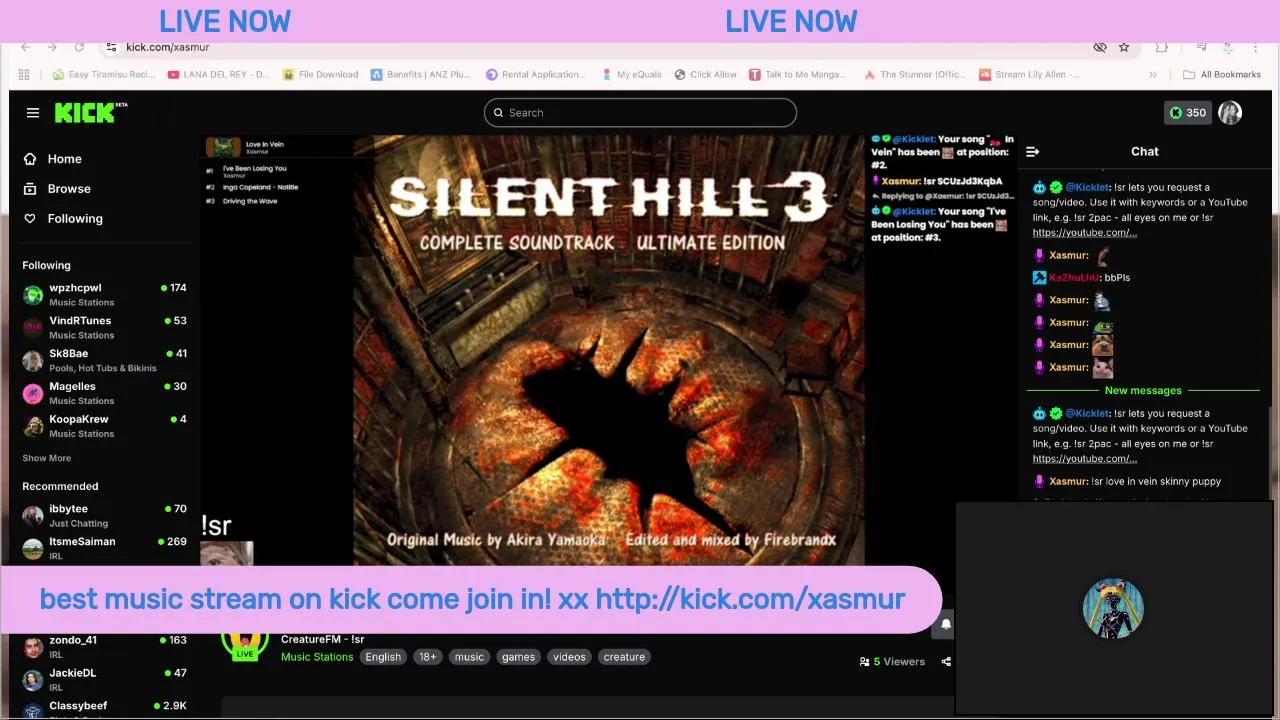Open Stream Lily Allen bookmark

(1029, 75)
